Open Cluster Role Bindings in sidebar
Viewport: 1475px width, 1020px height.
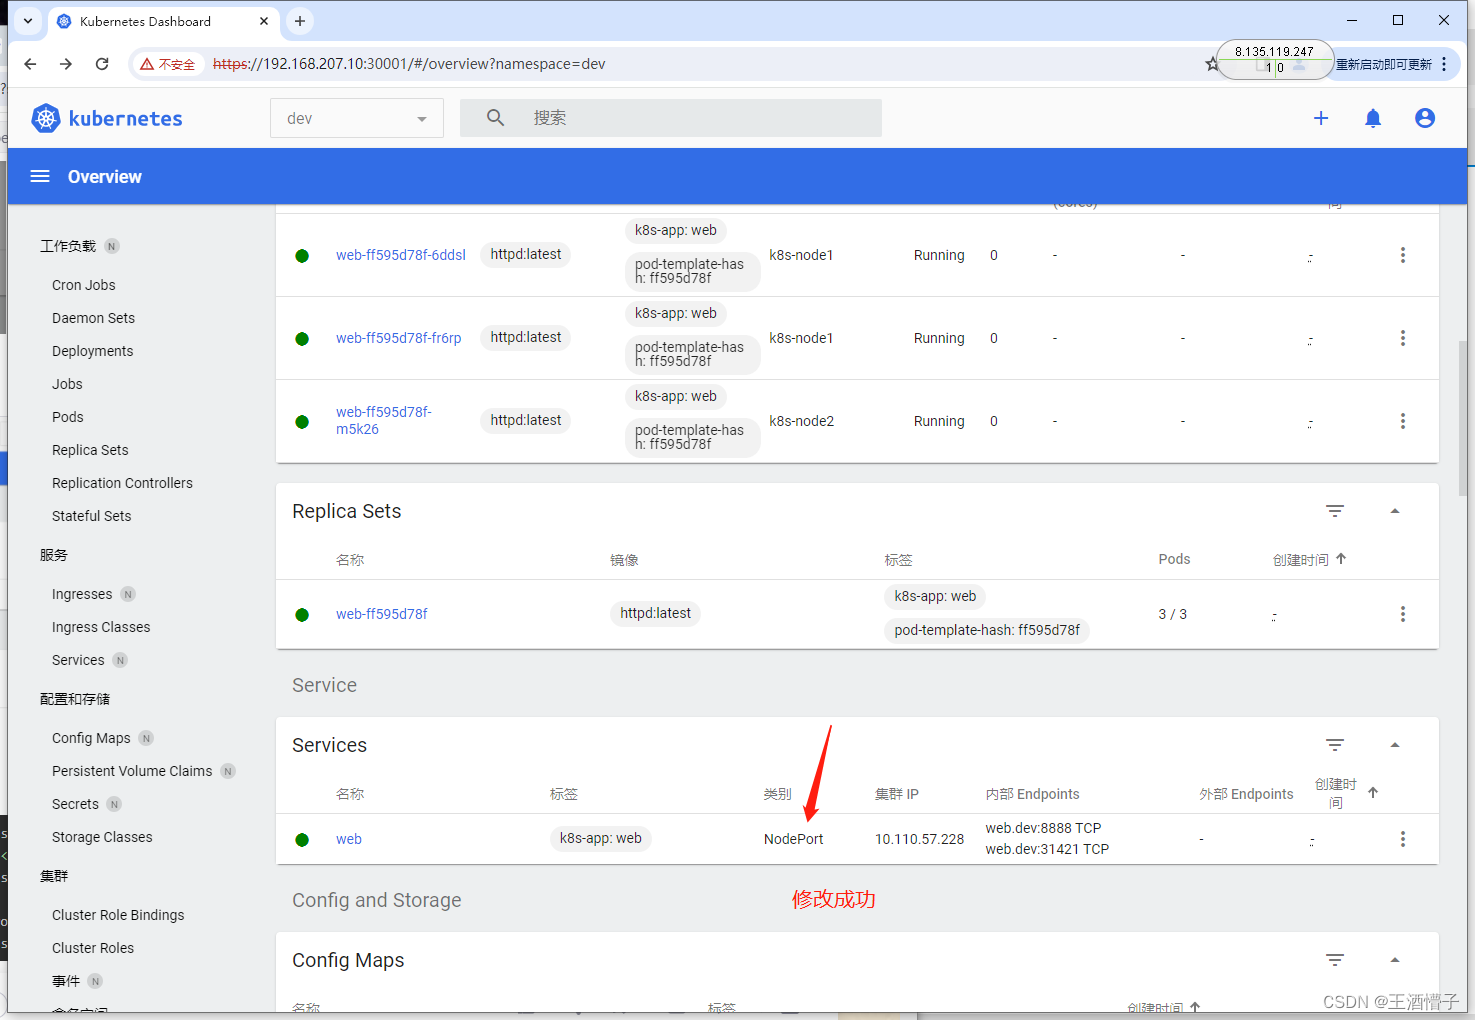[118, 915]
